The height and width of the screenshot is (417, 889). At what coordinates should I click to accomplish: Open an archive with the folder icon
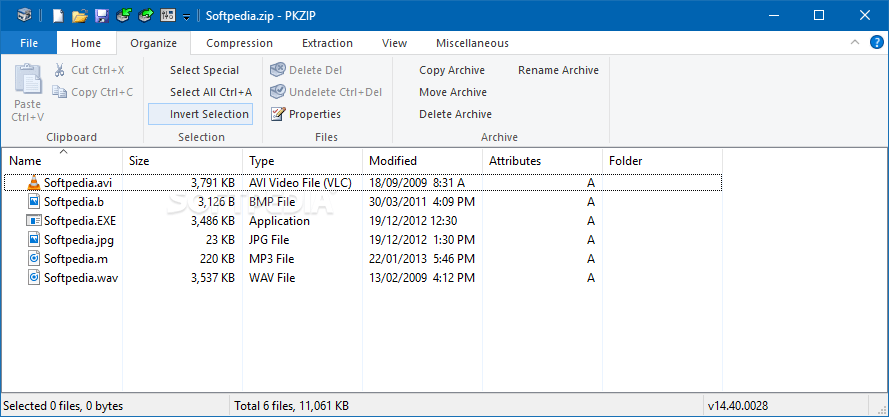[x=80, y=15]
